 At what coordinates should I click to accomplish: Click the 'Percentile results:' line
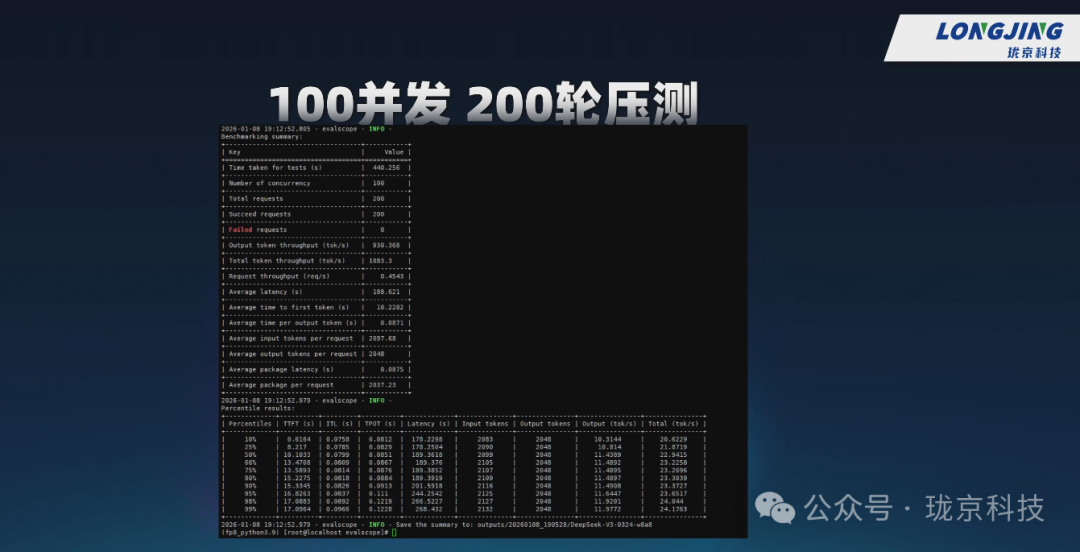click(x=256, y=408)
